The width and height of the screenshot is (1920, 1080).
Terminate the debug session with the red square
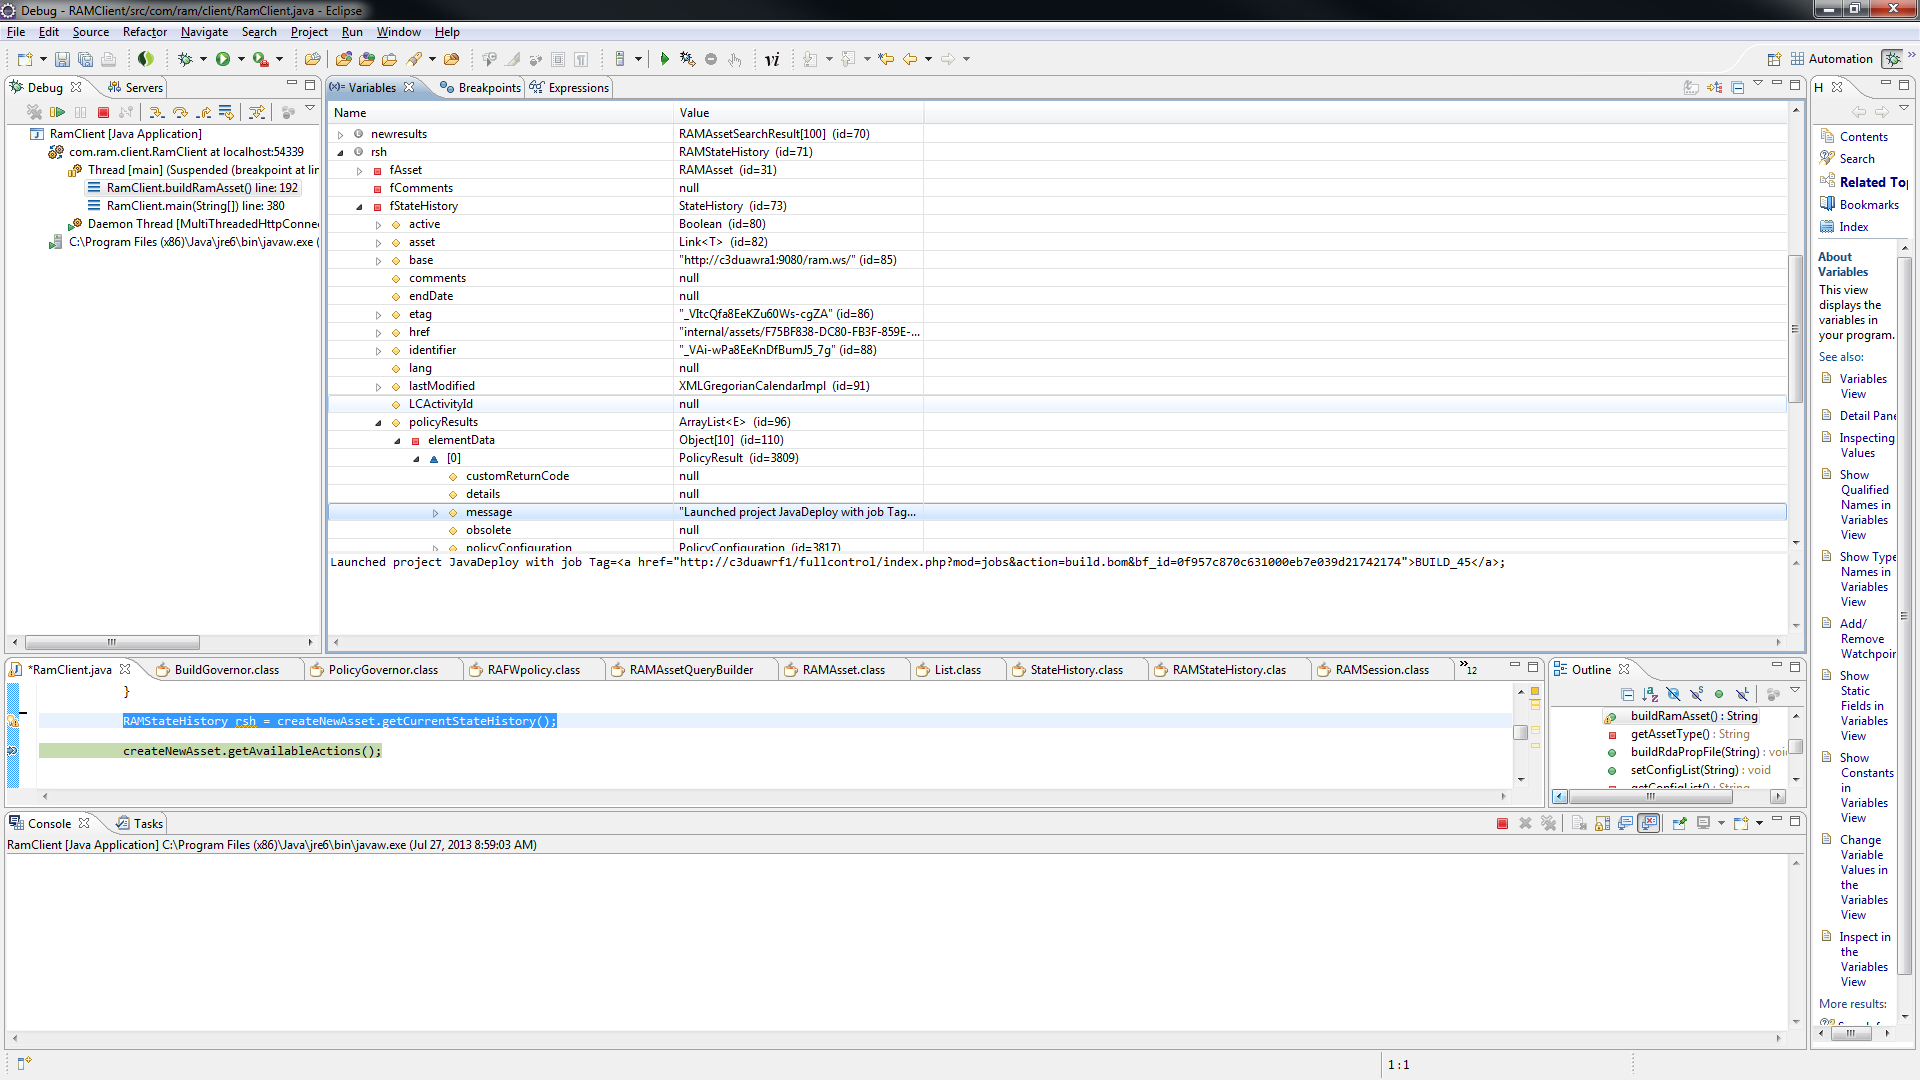103,113
